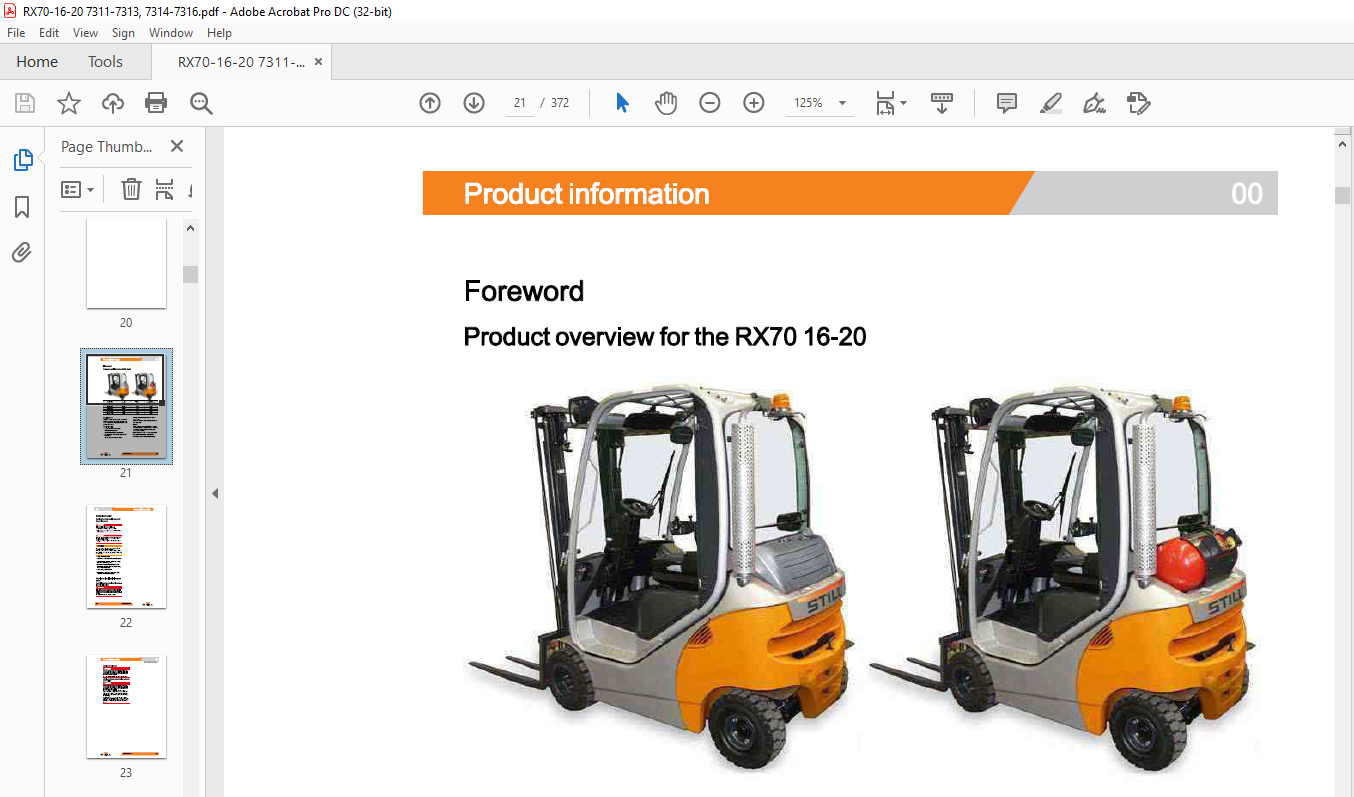Click the scrolling mode keyboard icon
The width and height of the screenshot is (1354, 797).
click(942, 103)
